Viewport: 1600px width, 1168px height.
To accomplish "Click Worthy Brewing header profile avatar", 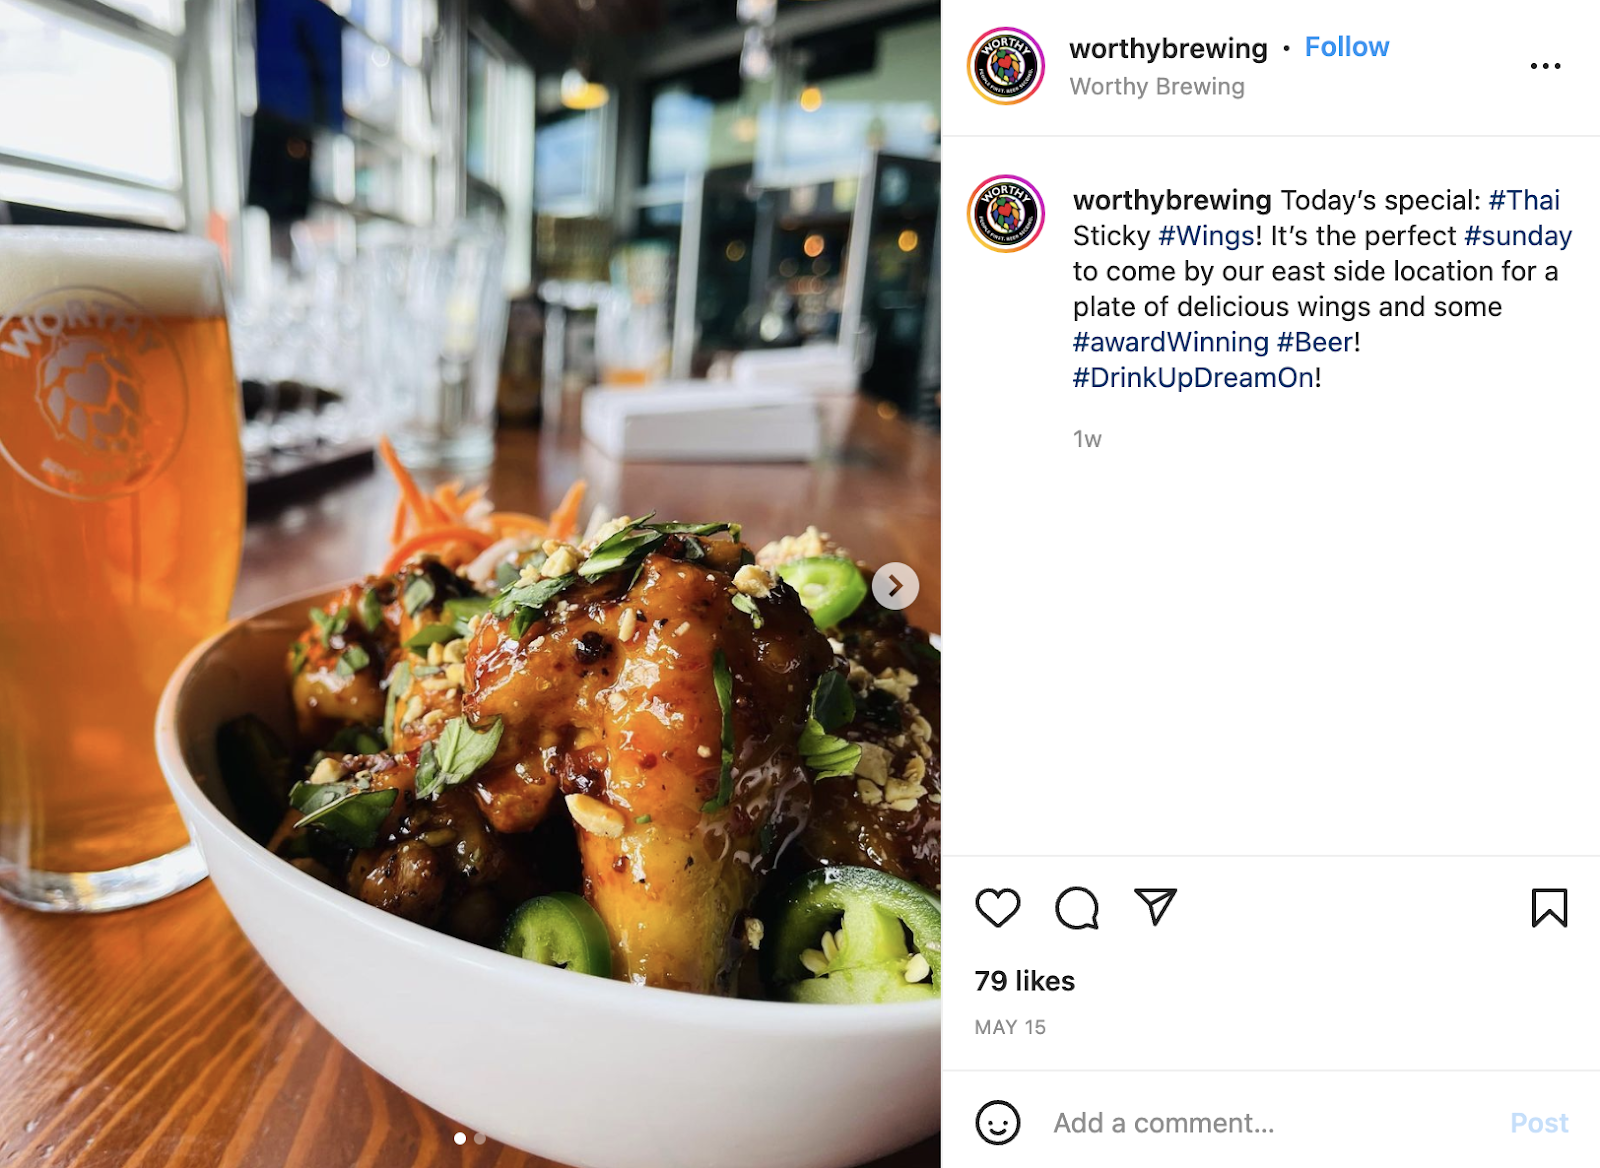I will [x=1006, y=66].
